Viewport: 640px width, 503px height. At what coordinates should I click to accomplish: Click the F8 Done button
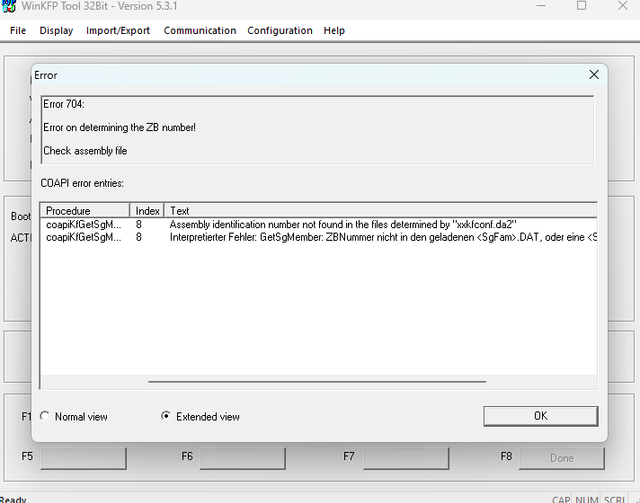pos(562,458)
